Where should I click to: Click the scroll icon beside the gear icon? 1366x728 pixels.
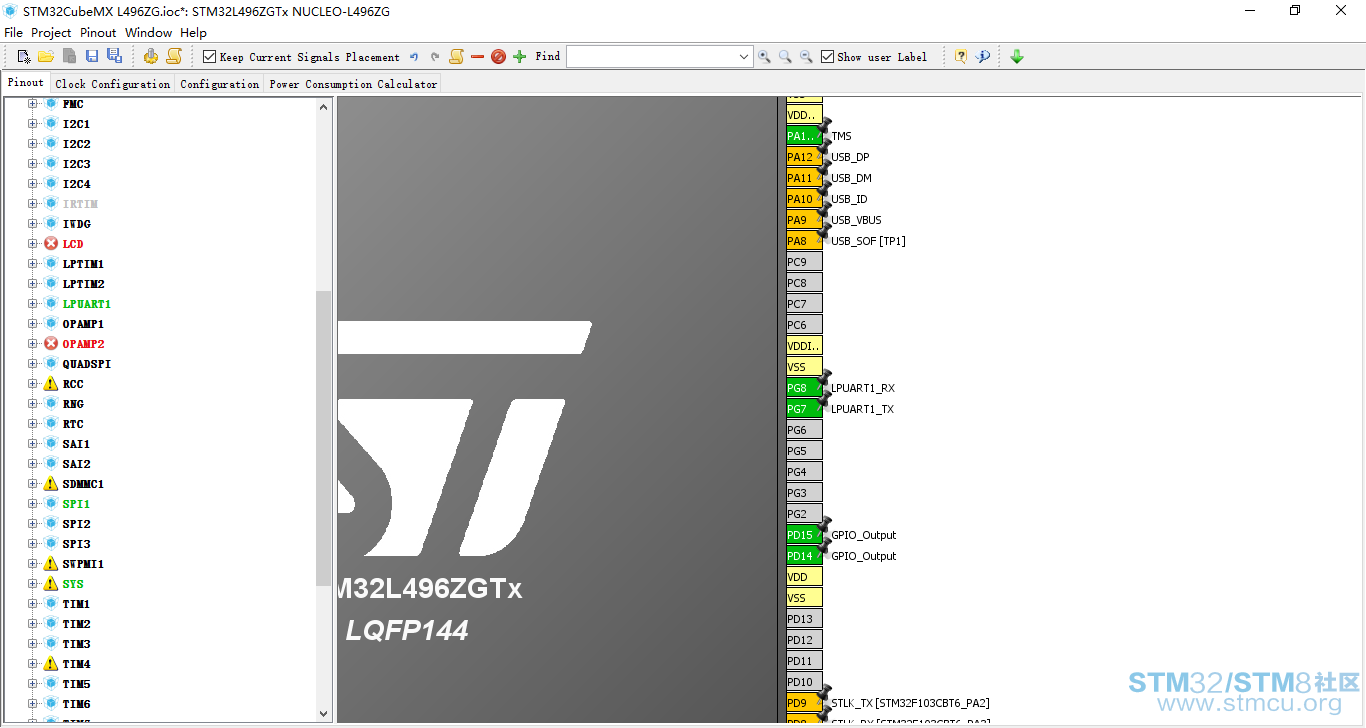[174, 57]
